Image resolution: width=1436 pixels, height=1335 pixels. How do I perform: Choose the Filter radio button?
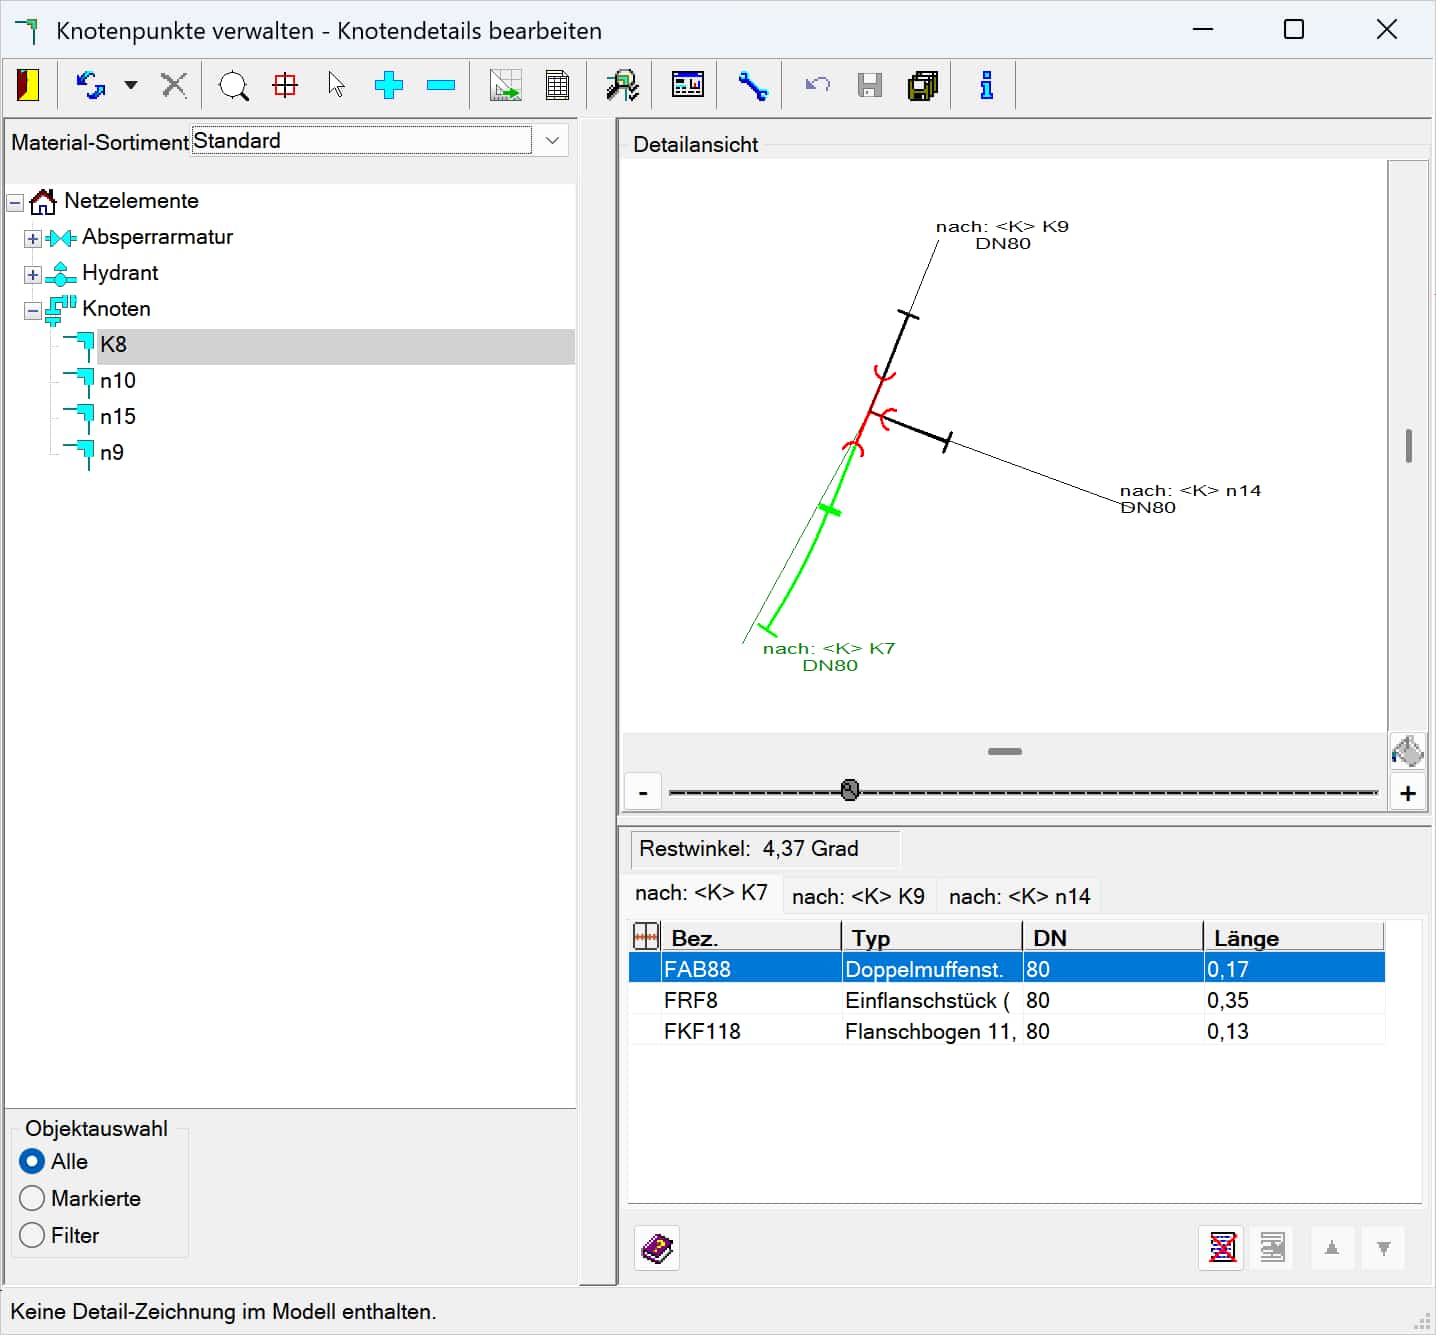pos(32,1235)
